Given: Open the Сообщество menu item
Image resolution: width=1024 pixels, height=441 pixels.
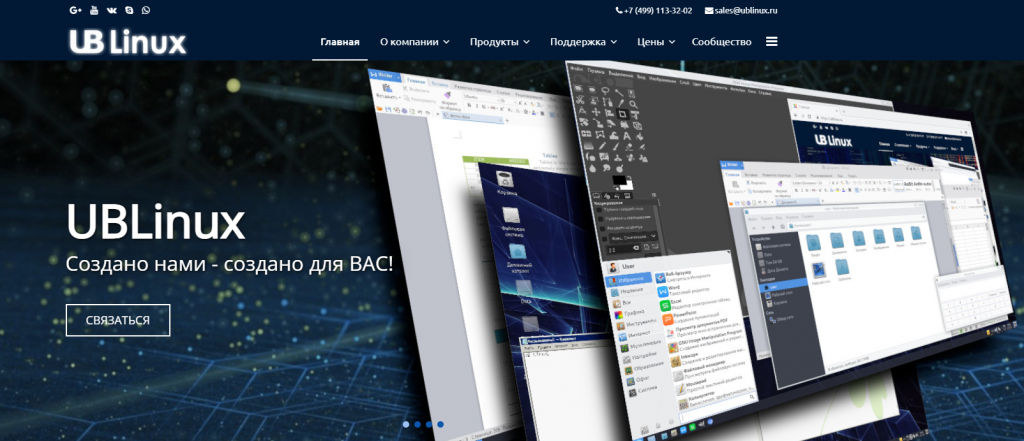Looking at the screenshot, I should pyautogui.click(x=721, y=42).
